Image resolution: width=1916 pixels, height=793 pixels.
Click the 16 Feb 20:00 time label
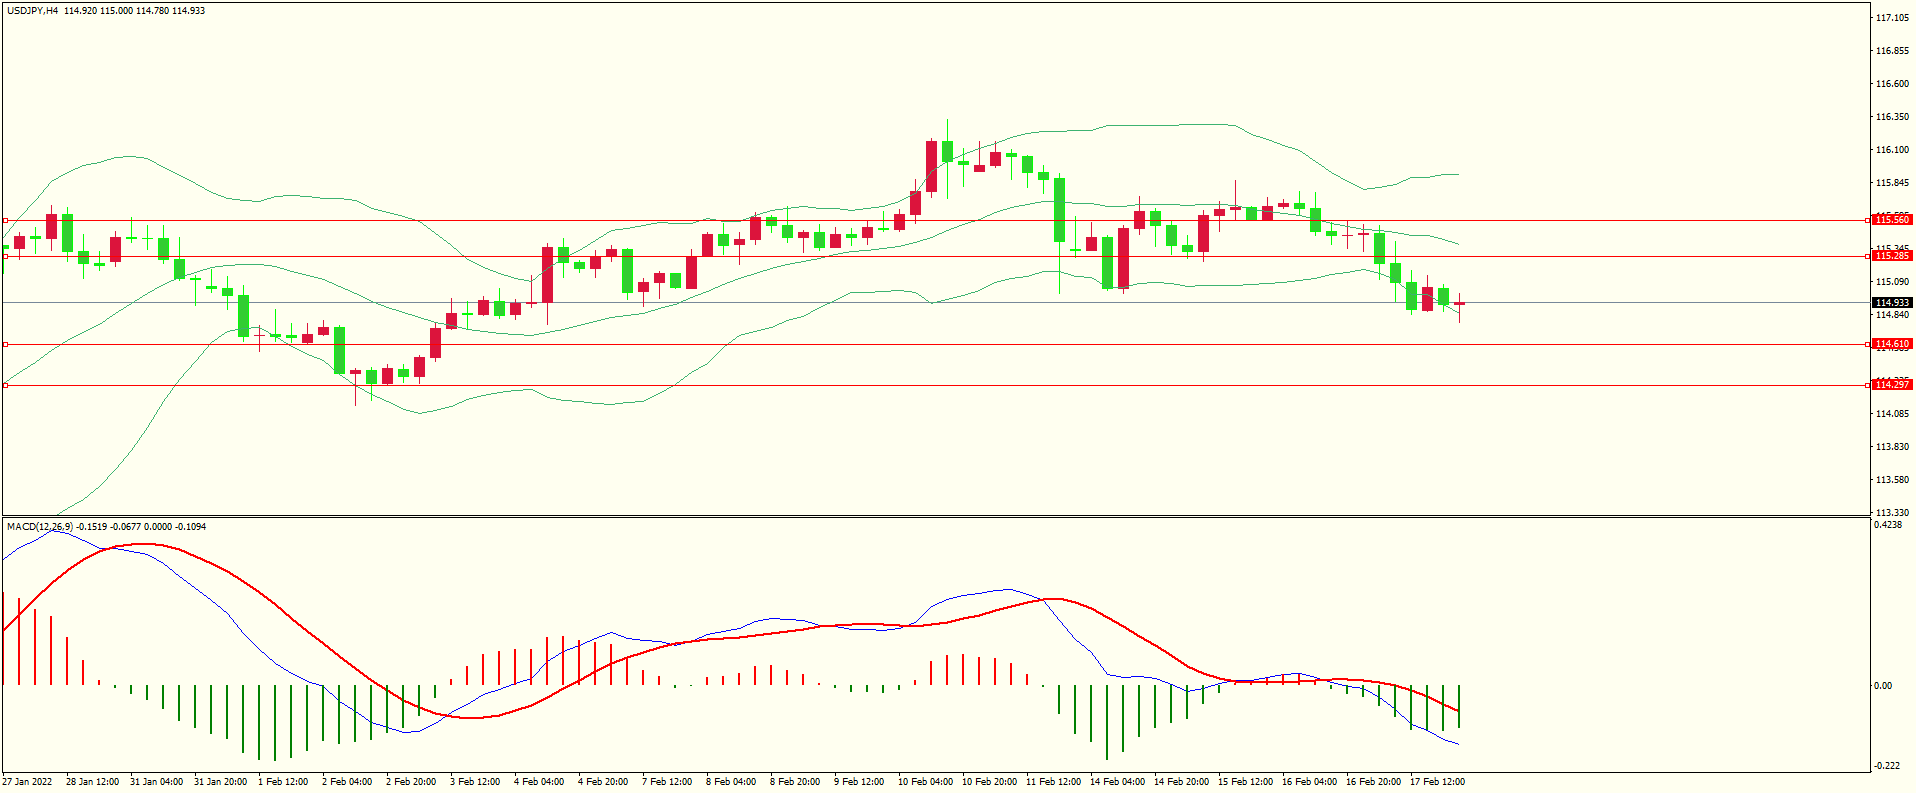click(1373, 782)
